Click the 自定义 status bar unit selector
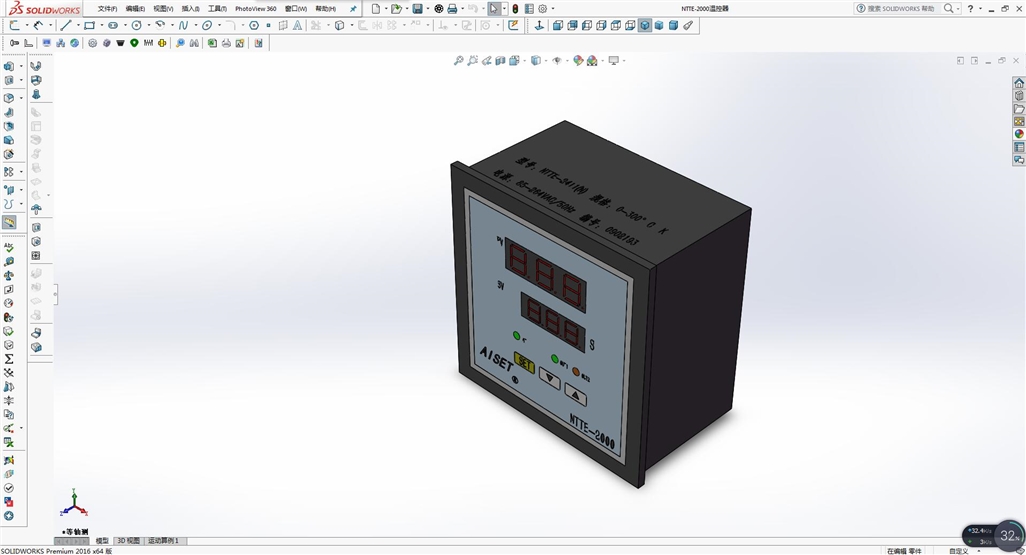Screen dimensions: 1026x555 [959, 551]
